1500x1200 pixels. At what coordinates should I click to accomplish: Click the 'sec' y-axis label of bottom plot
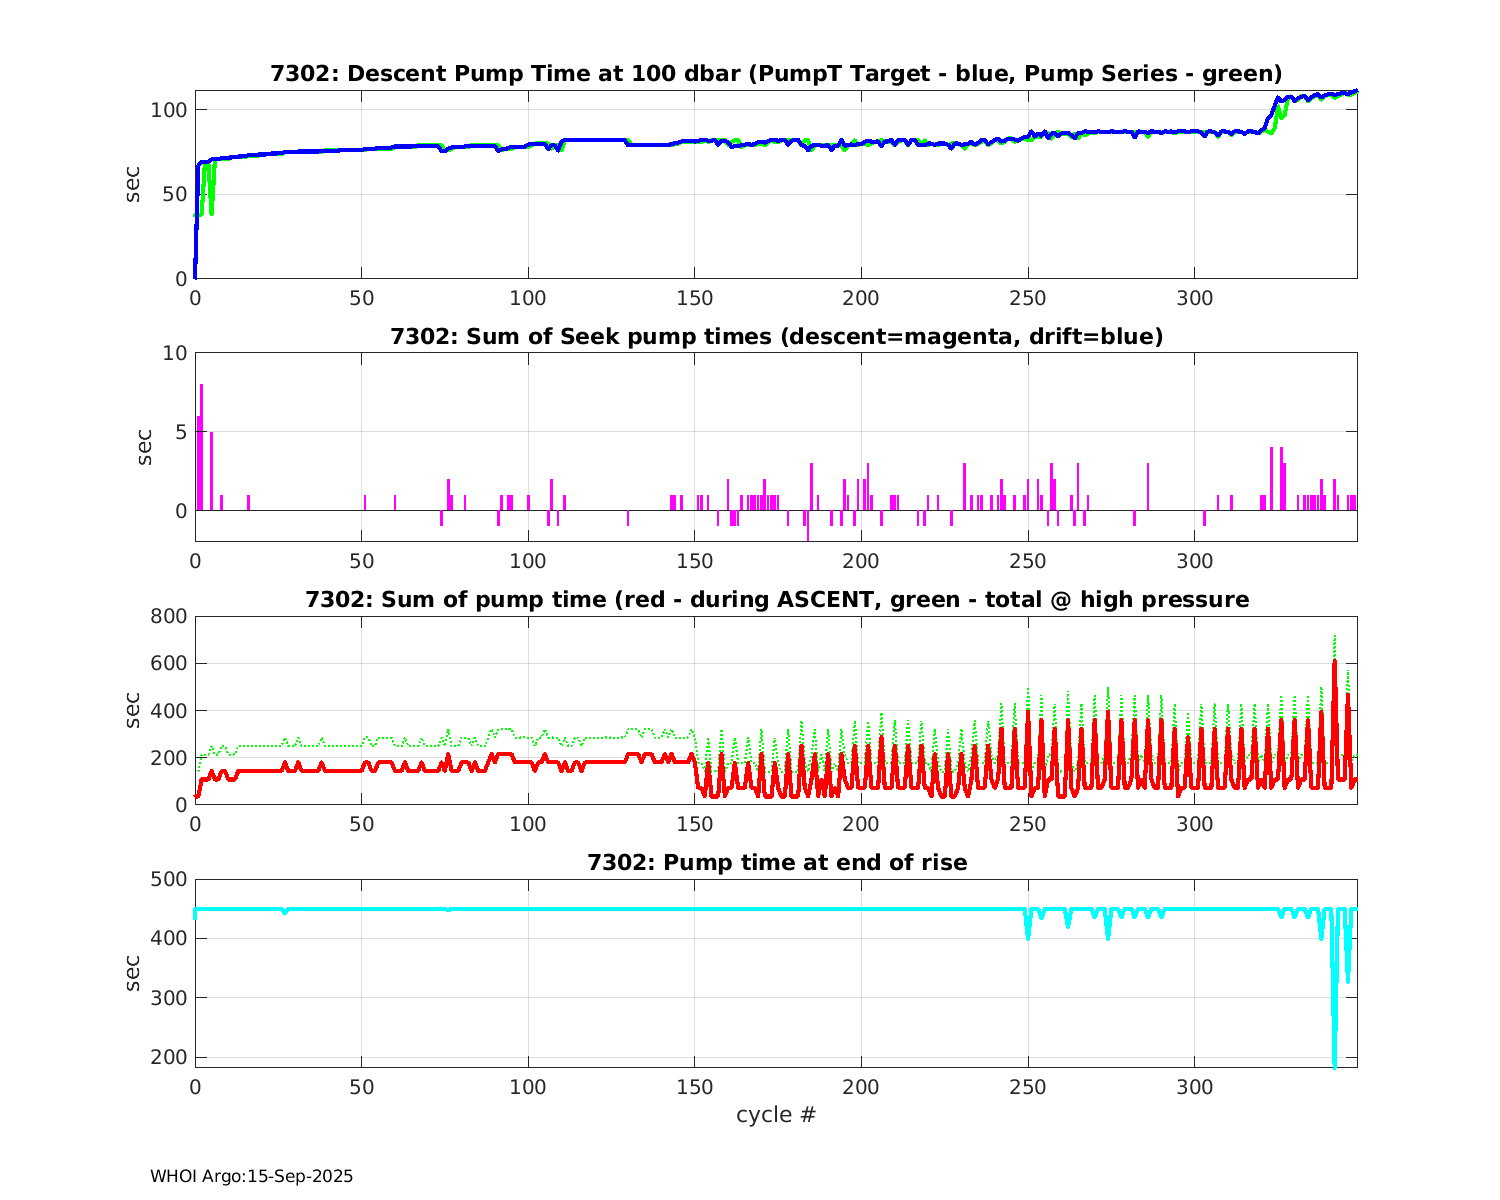(133, 973)
